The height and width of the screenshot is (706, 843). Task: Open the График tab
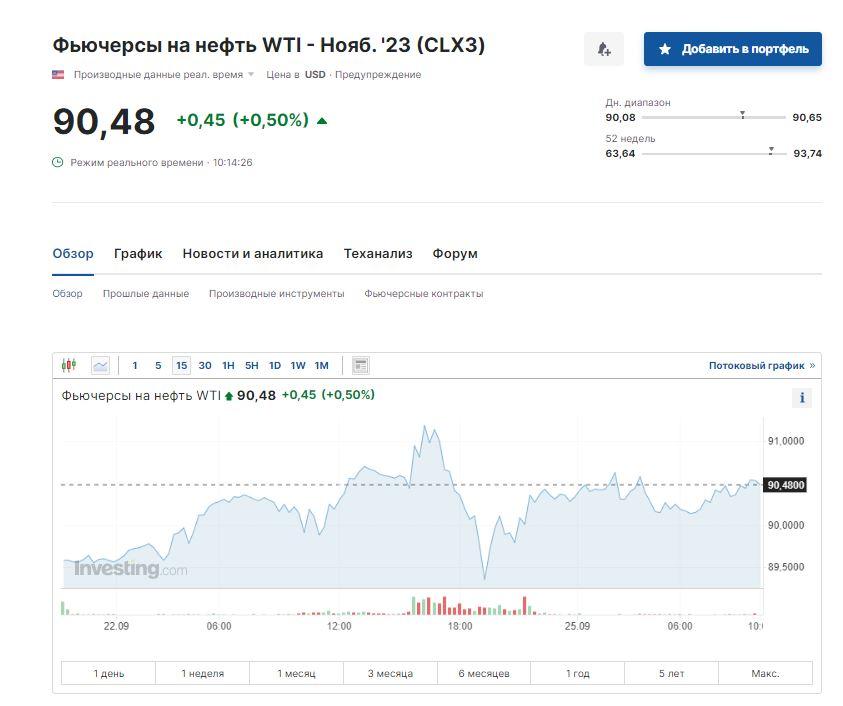click(138, 253)
